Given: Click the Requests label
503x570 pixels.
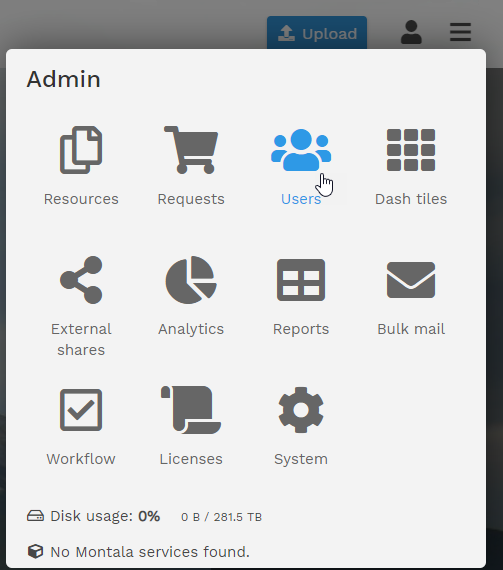Looking at the screenshot, I should pyautogui.click(x=191, y=200).
